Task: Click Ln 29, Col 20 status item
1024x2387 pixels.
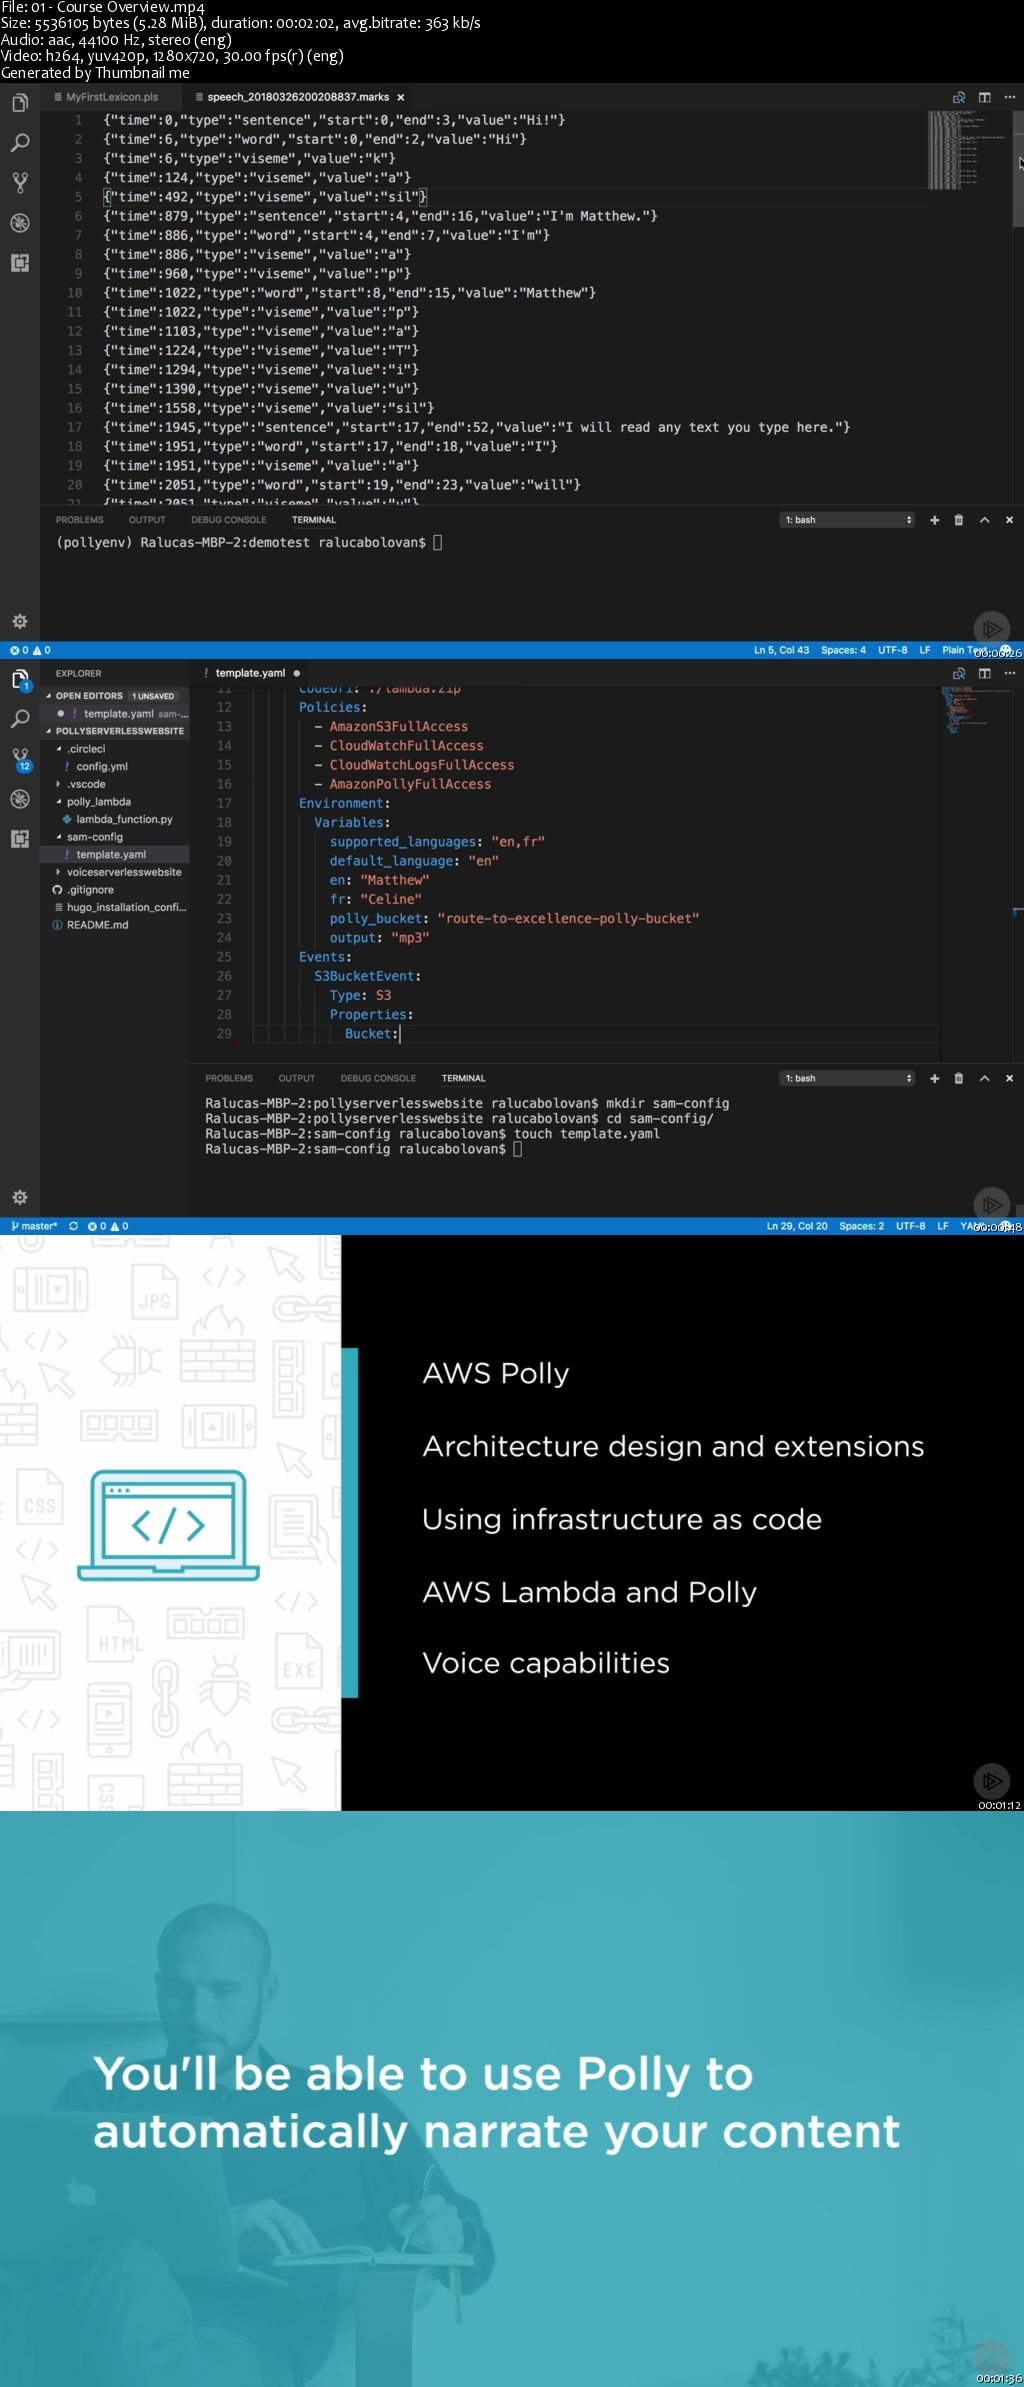Action: [797, 1226]
